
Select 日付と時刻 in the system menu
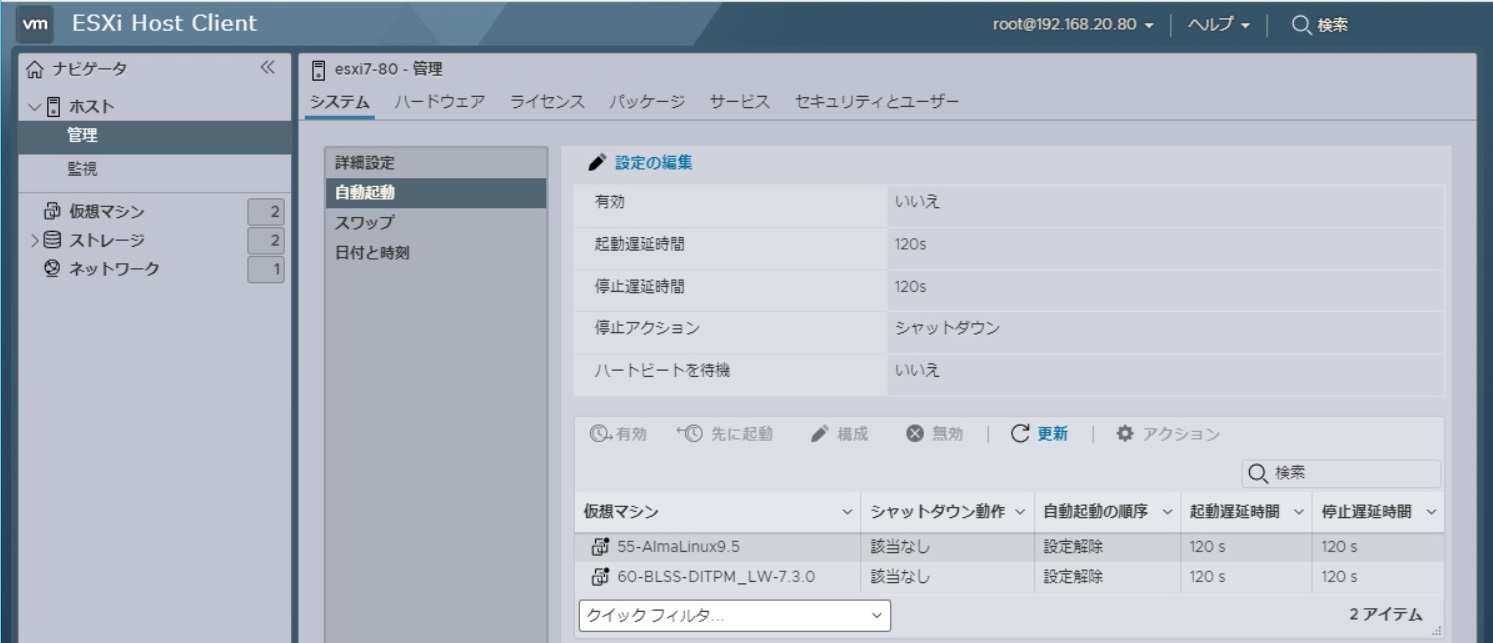(x=436, y=253)
